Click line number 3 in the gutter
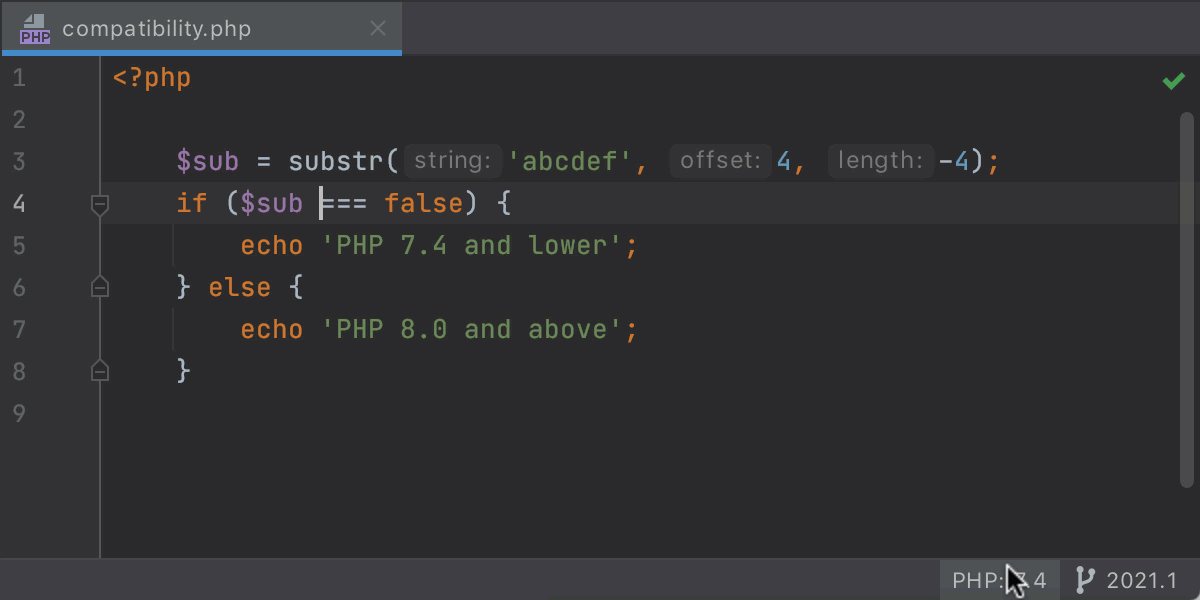Screen dimensions: 1200x600 click(20, 161)
